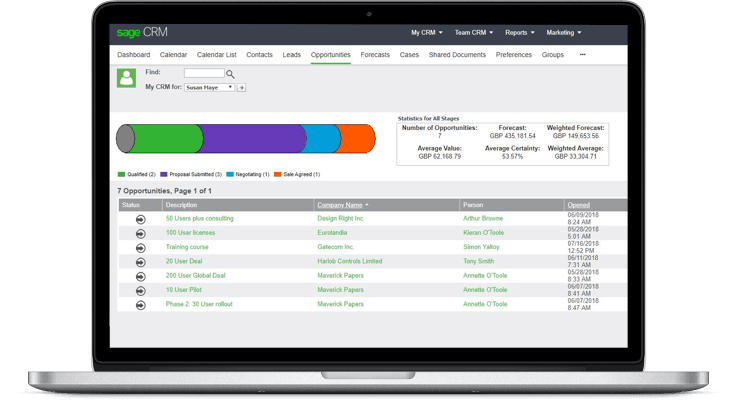
Task: Open the My CRM dropdown menu
Action: coord(425,32)
